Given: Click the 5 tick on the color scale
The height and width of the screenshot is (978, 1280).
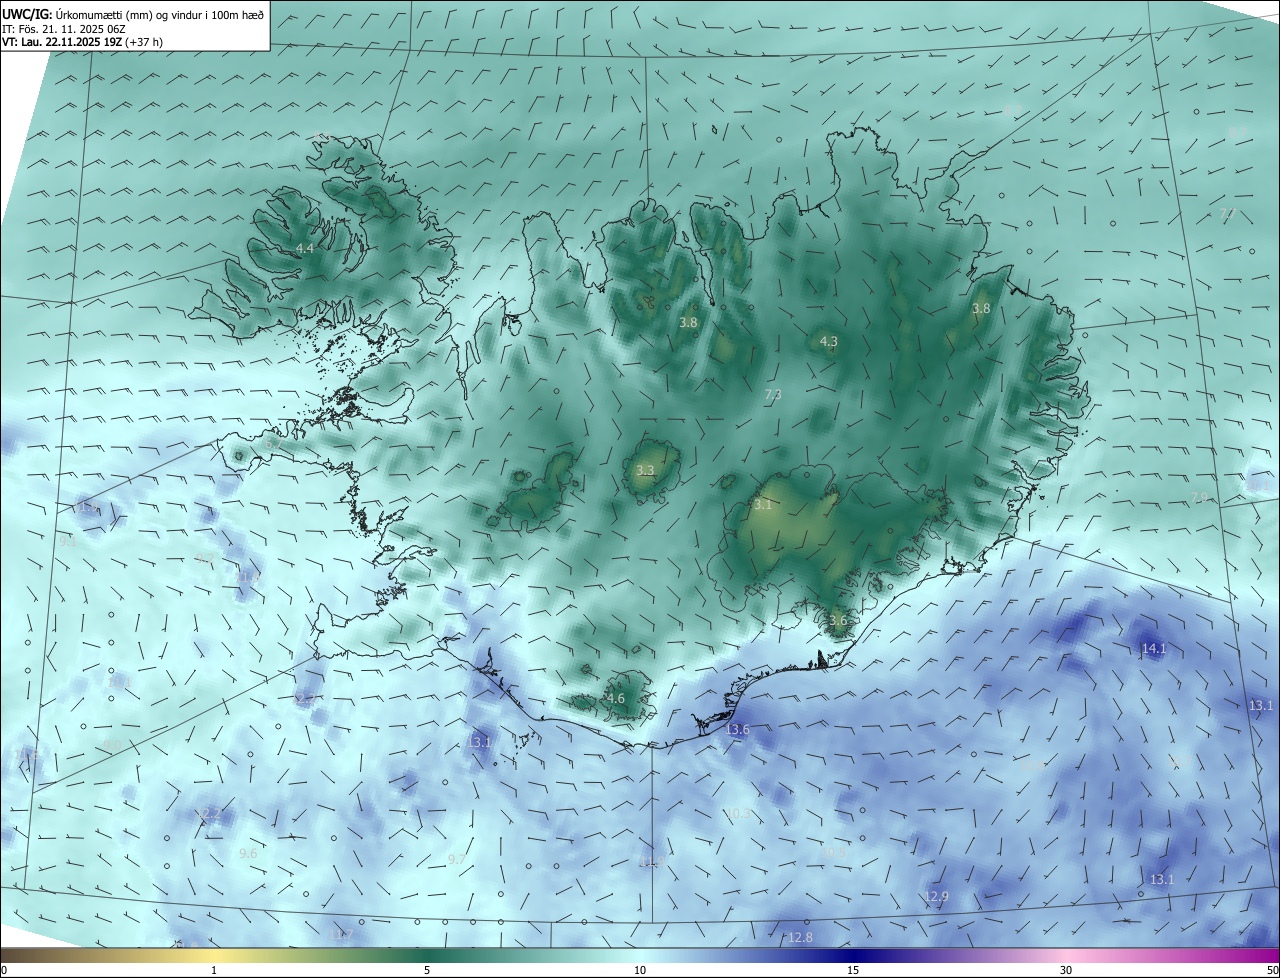Looking at the screenshot, I should click(427, 971).
